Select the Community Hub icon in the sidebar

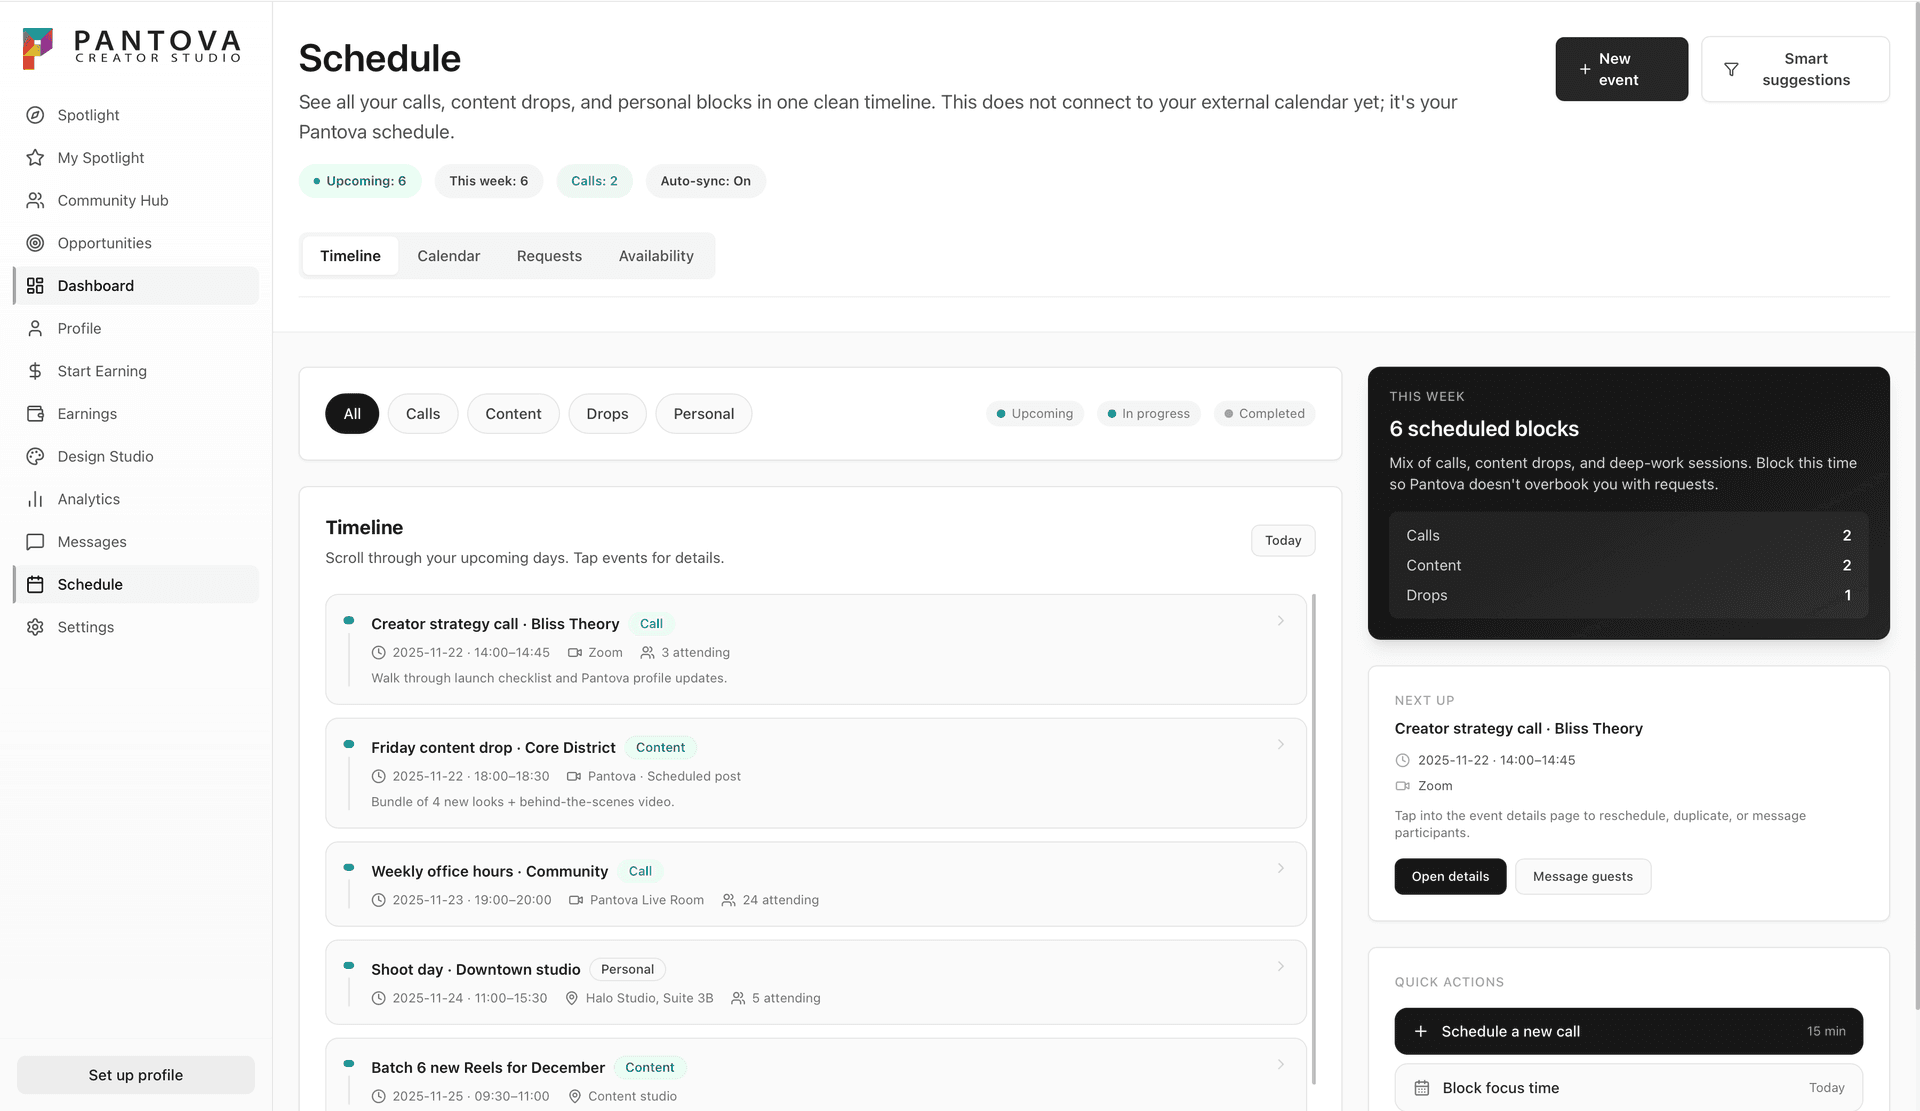pyautogui.click(x=35, y=200)
